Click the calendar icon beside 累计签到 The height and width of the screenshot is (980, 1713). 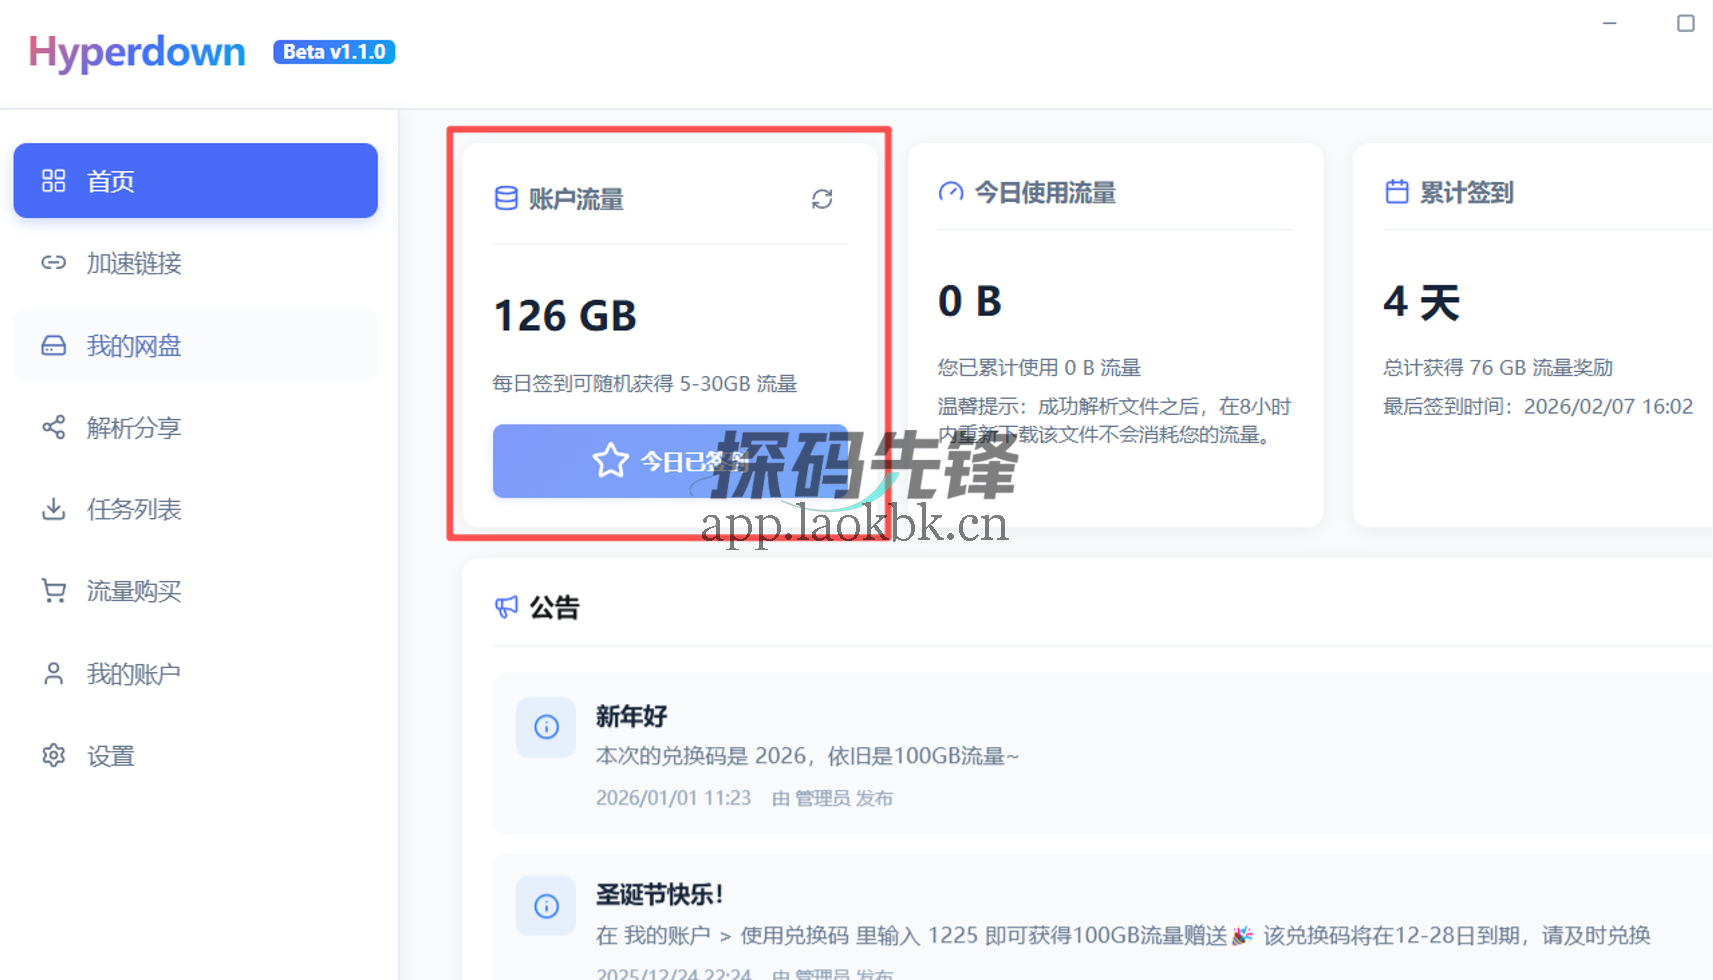coord(1395,191)
